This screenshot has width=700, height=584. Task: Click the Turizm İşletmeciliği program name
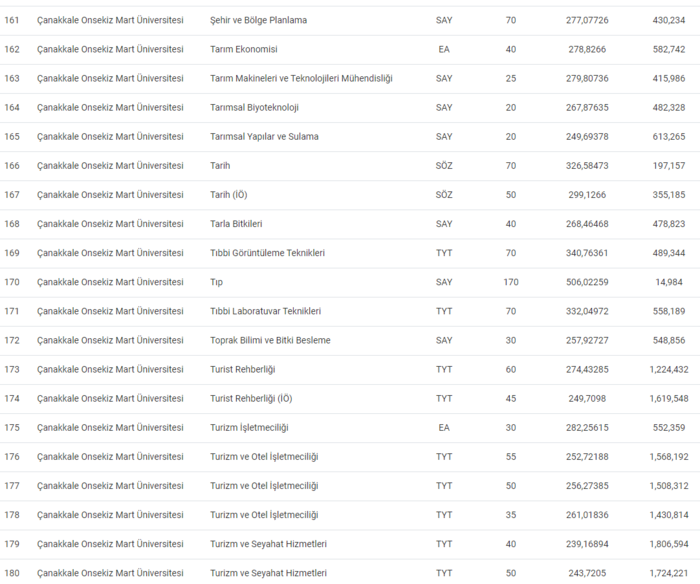tap(249, 427)
